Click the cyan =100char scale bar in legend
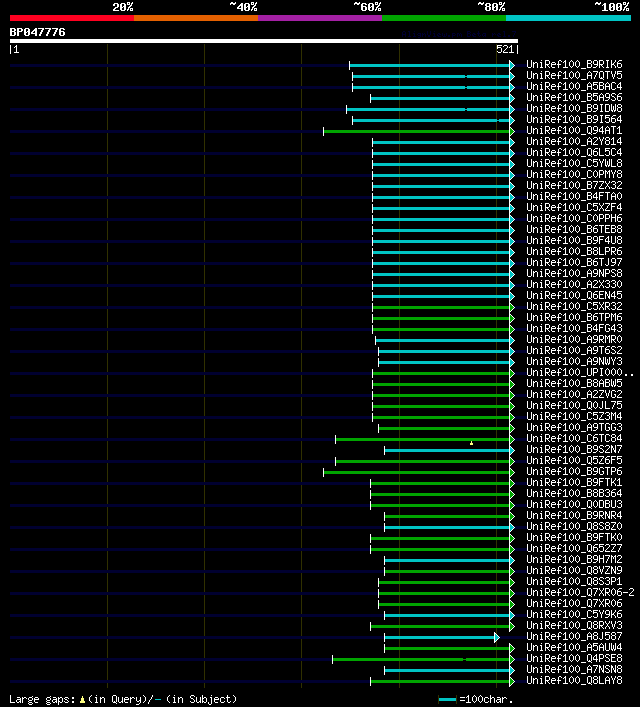This screenshot has height=707, width=640. point(447,700)
